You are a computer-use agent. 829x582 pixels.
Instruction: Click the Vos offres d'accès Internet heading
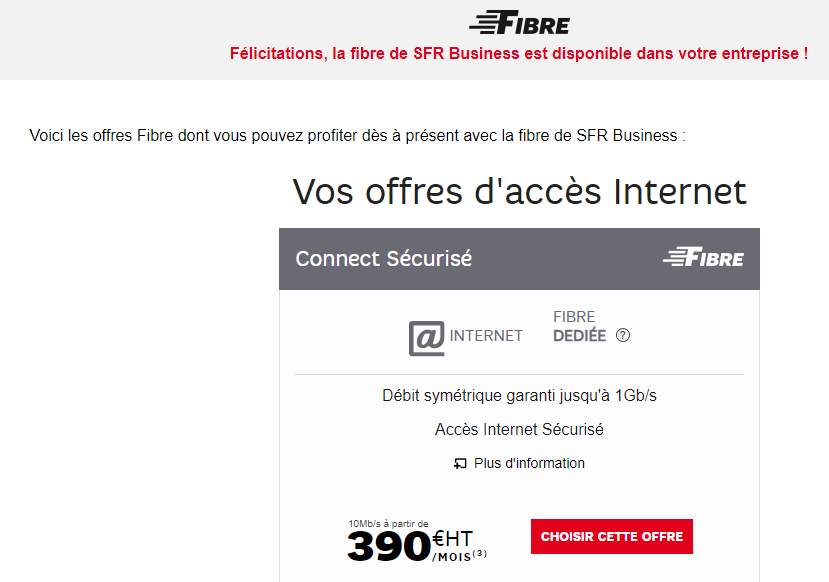pyautogui.click(x=519, y=191)
